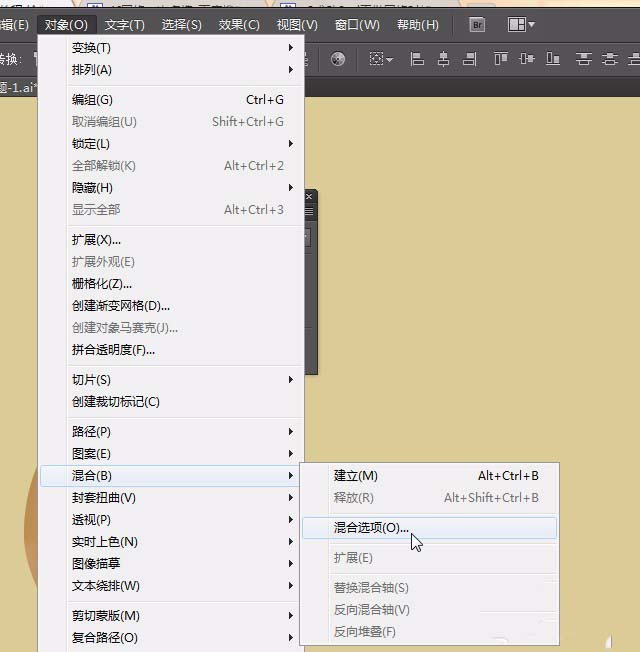Expand the 图案(E) submenu
Image resolution: width=640 pixels, height=652 pixels.
point(171,454)
